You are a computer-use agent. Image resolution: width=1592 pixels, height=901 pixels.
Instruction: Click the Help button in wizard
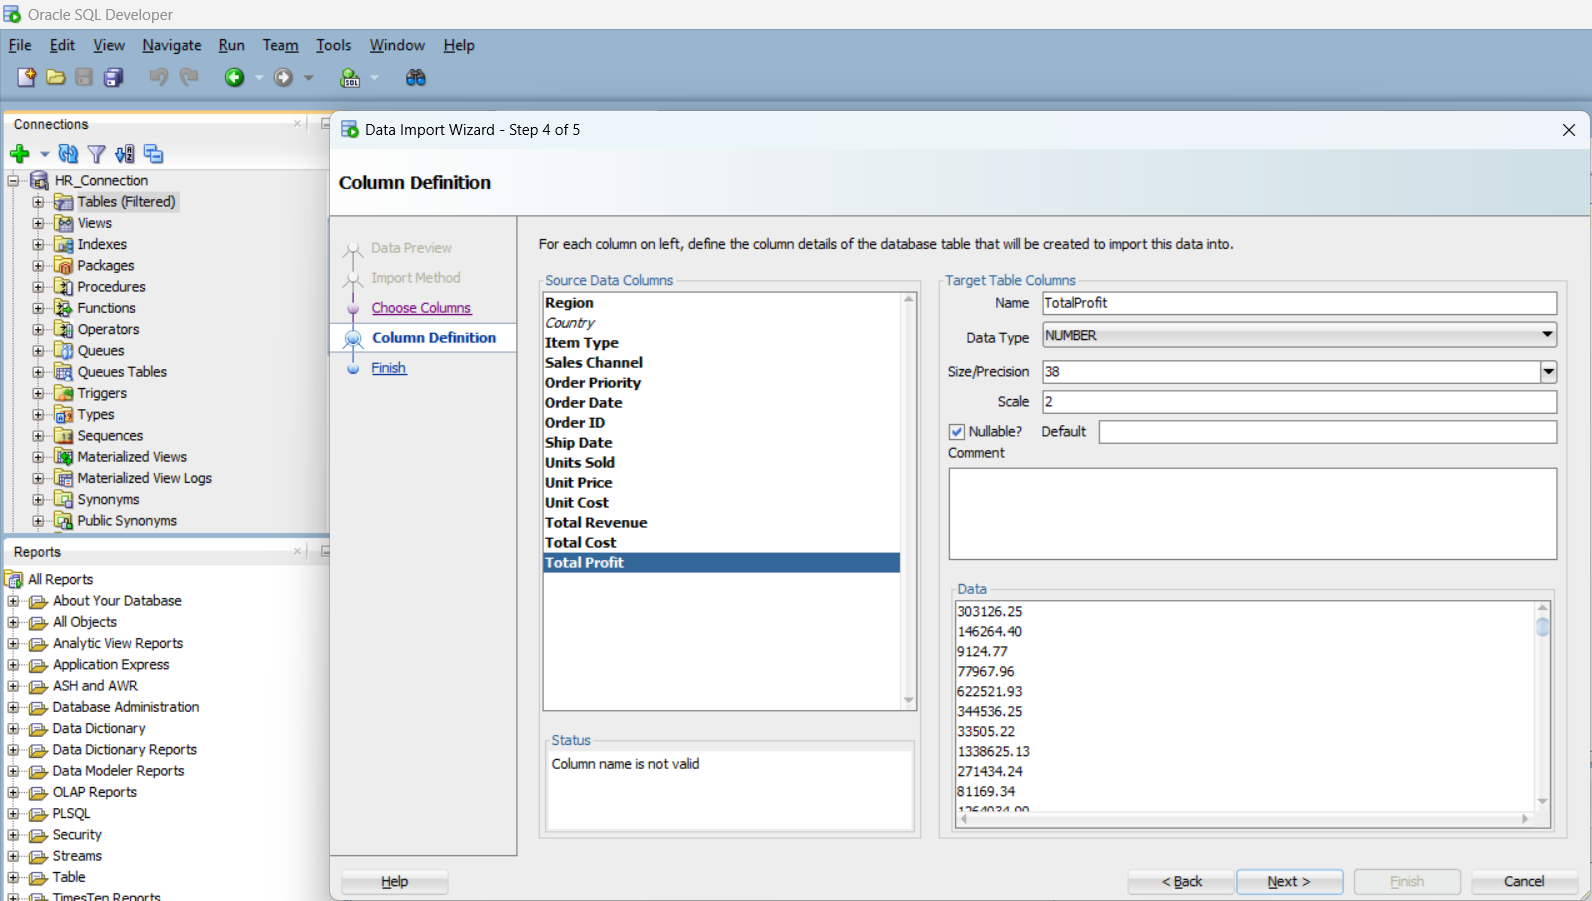coord(394,881)
